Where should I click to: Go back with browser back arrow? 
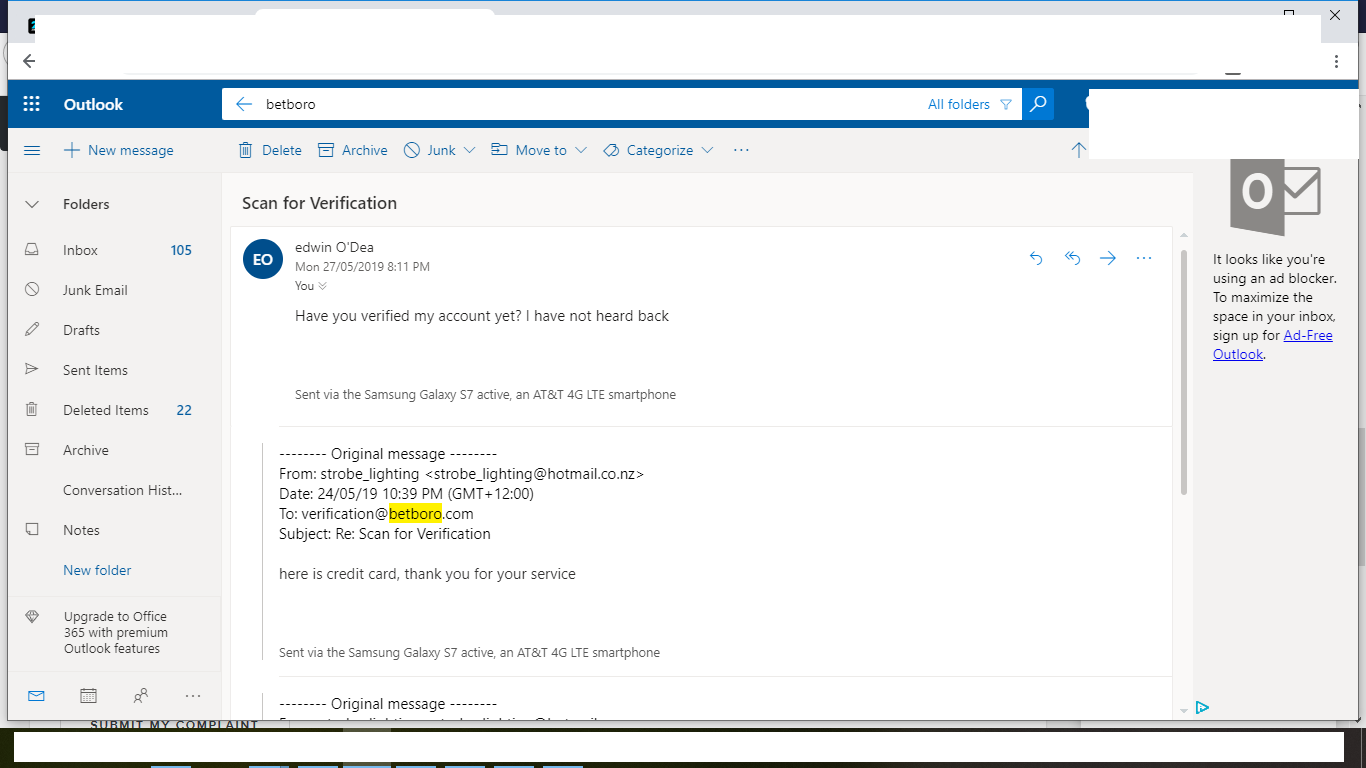point(29,61)
